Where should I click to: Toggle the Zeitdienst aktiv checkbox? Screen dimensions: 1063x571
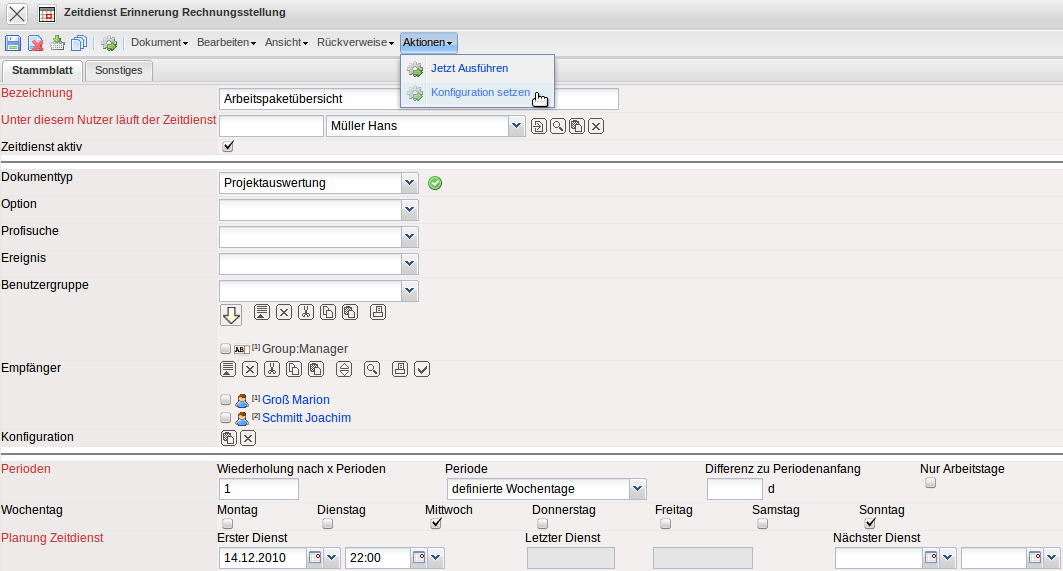coord(228,146)
